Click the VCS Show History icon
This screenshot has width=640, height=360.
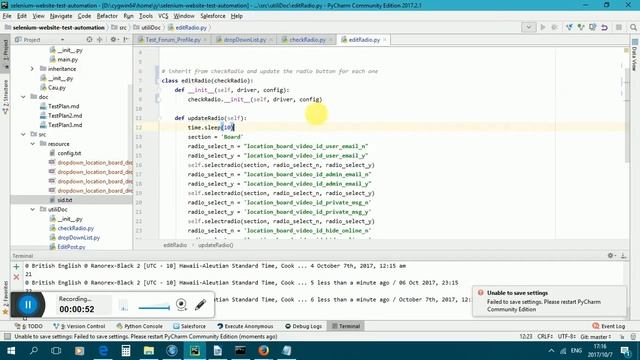(x=593, y=27)
